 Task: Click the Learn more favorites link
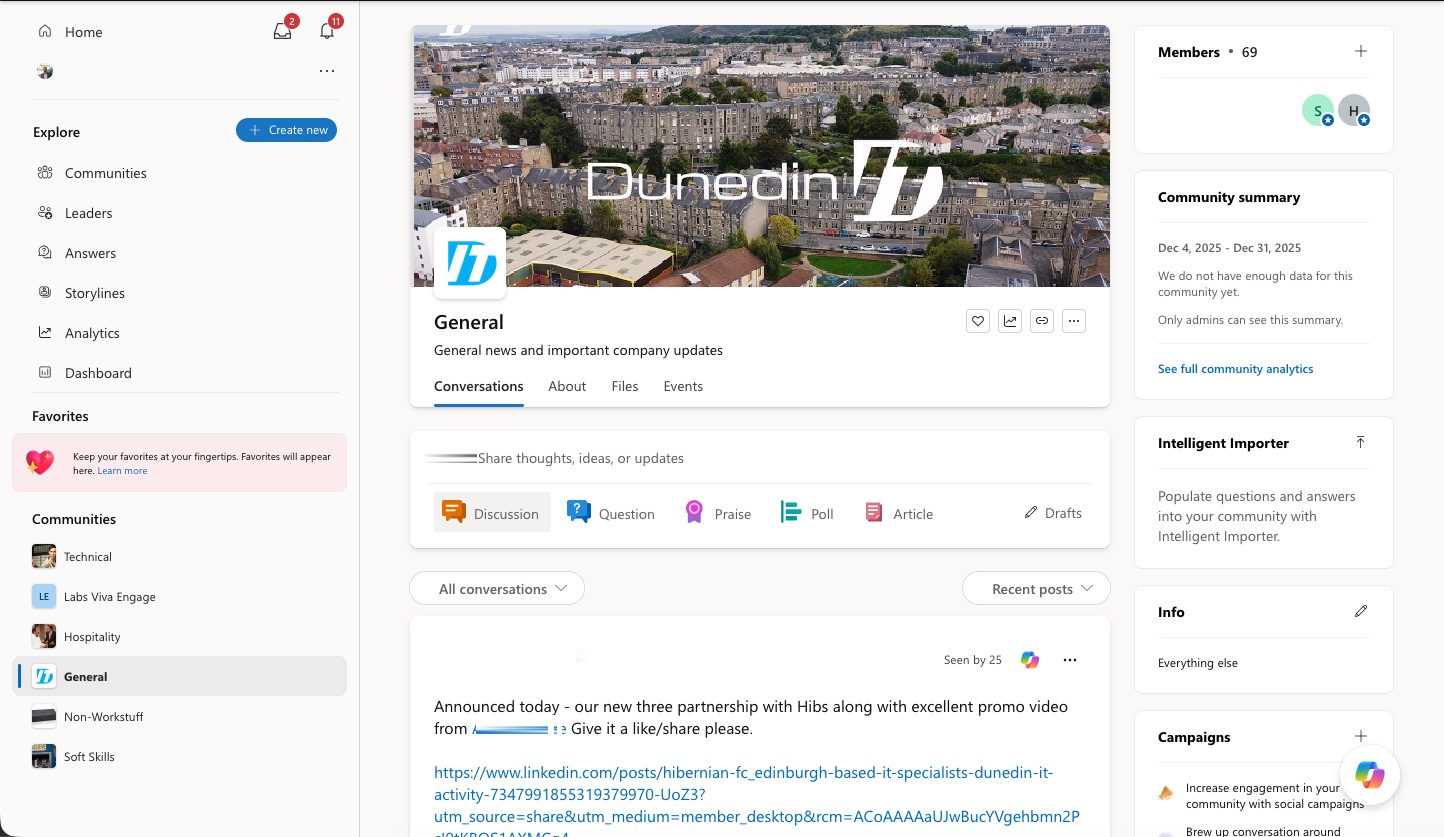(122, 471)
